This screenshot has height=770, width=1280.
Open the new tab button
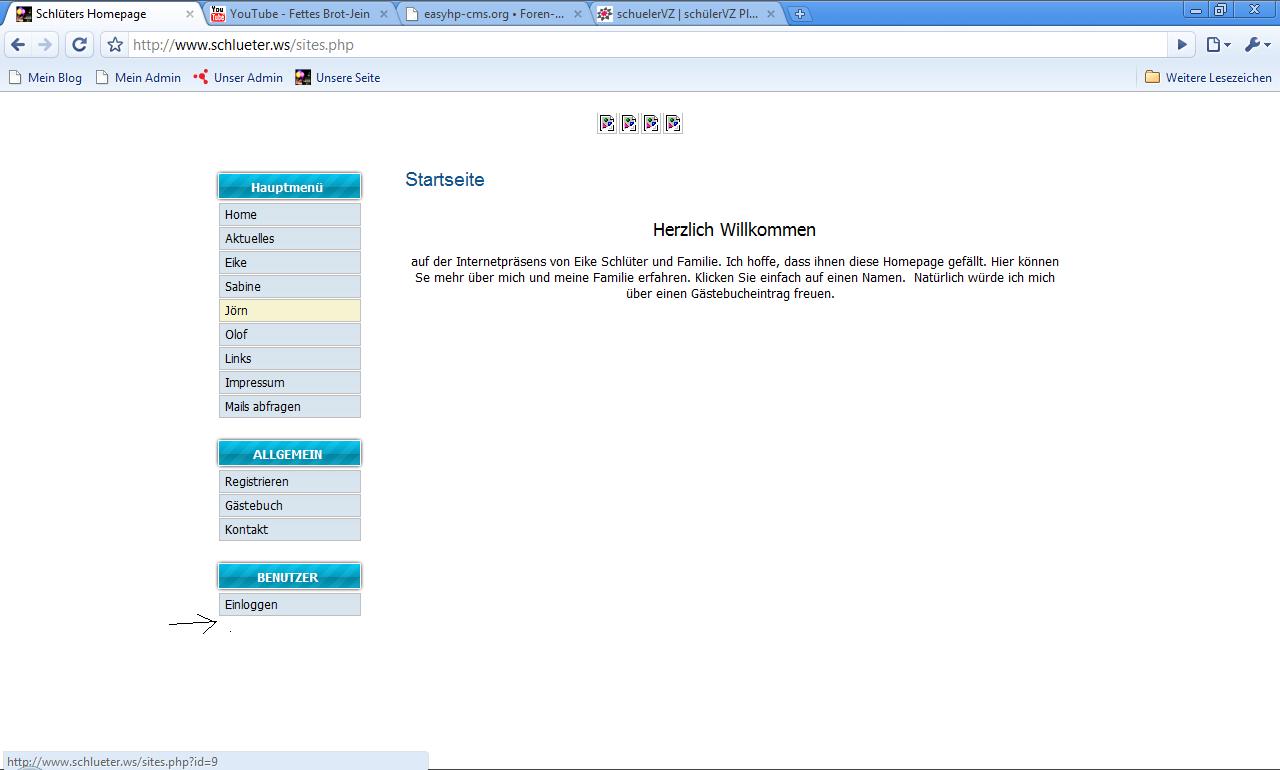[799, 14]
